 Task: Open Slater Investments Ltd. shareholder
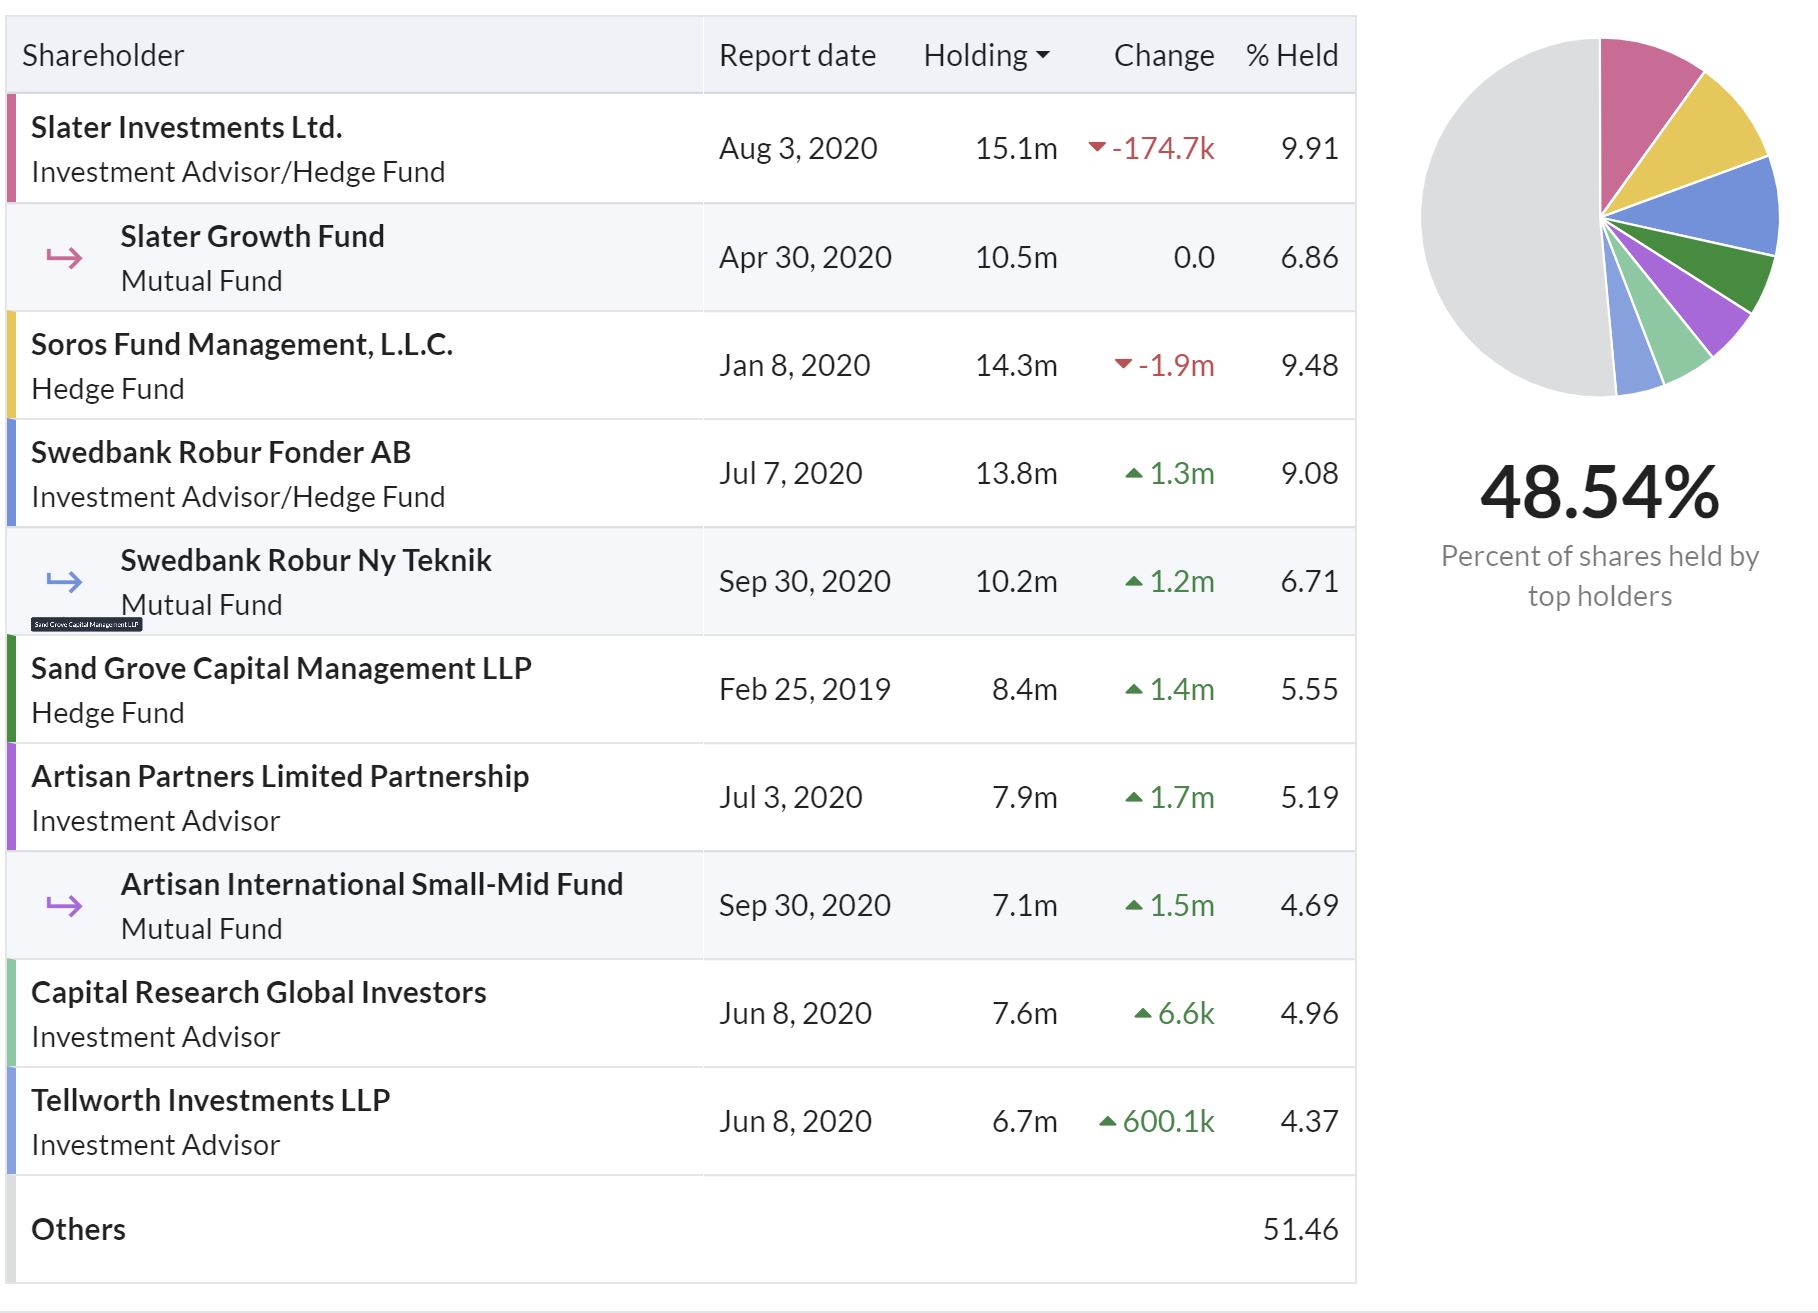(x=187, y=127)
